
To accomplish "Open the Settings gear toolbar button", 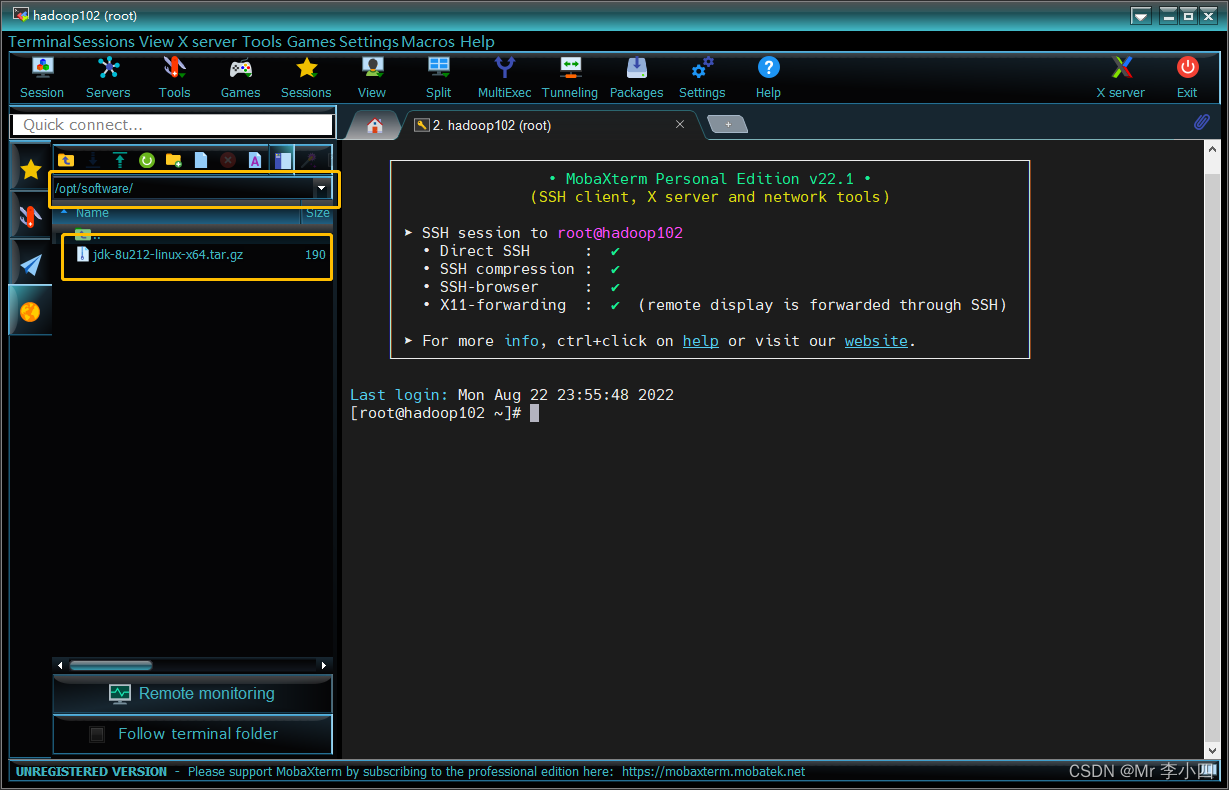I will pyautogui.click(x=702, y=78).
